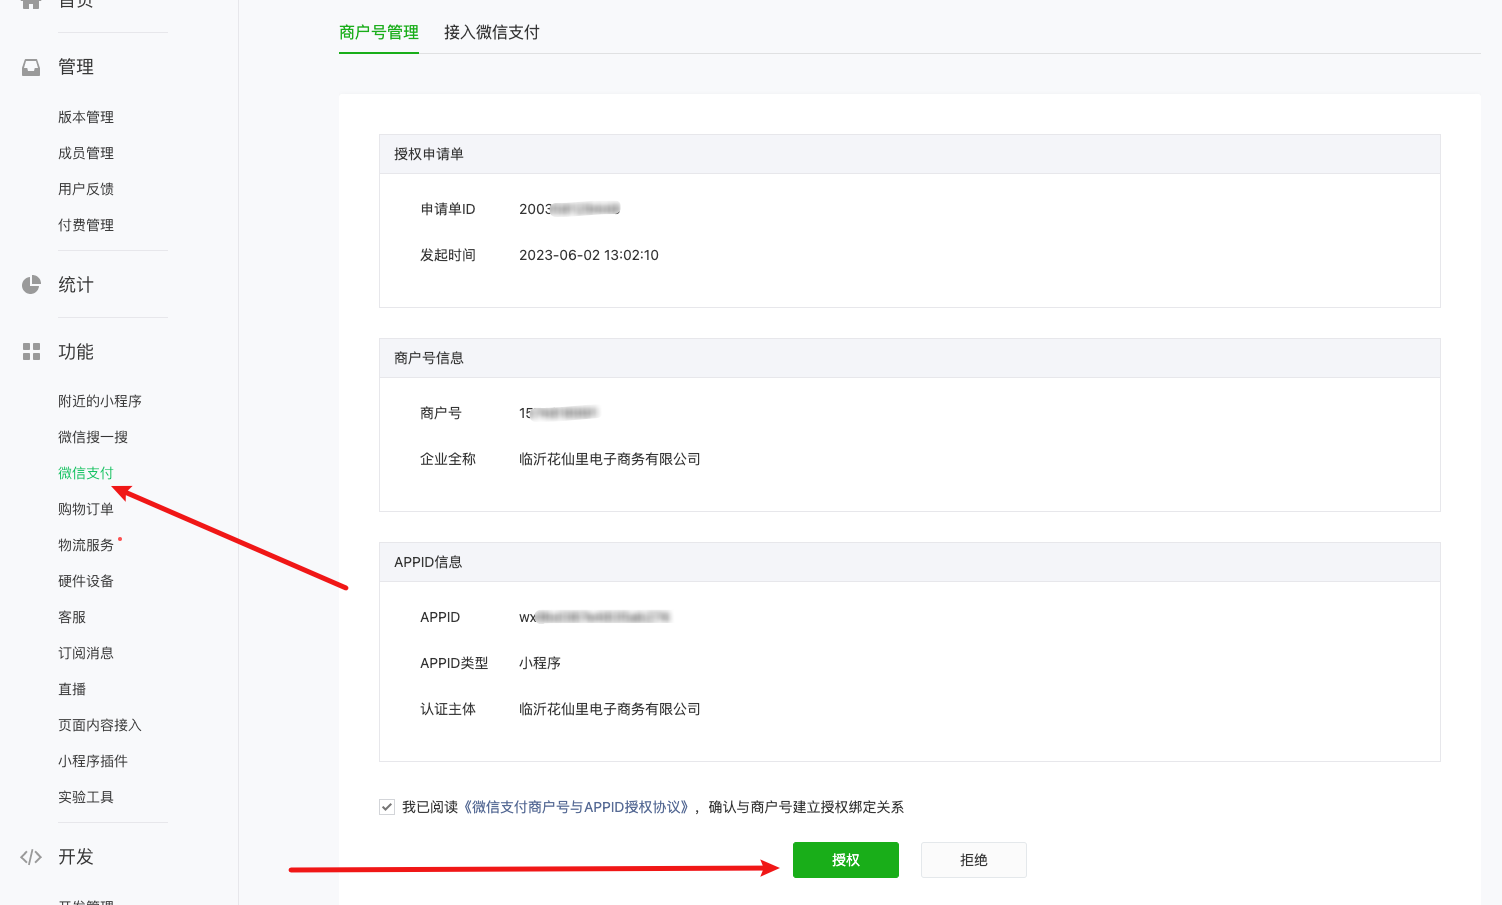Open 成员管理 in the sidebar
1502x905 pixels.
coord(86,153)
